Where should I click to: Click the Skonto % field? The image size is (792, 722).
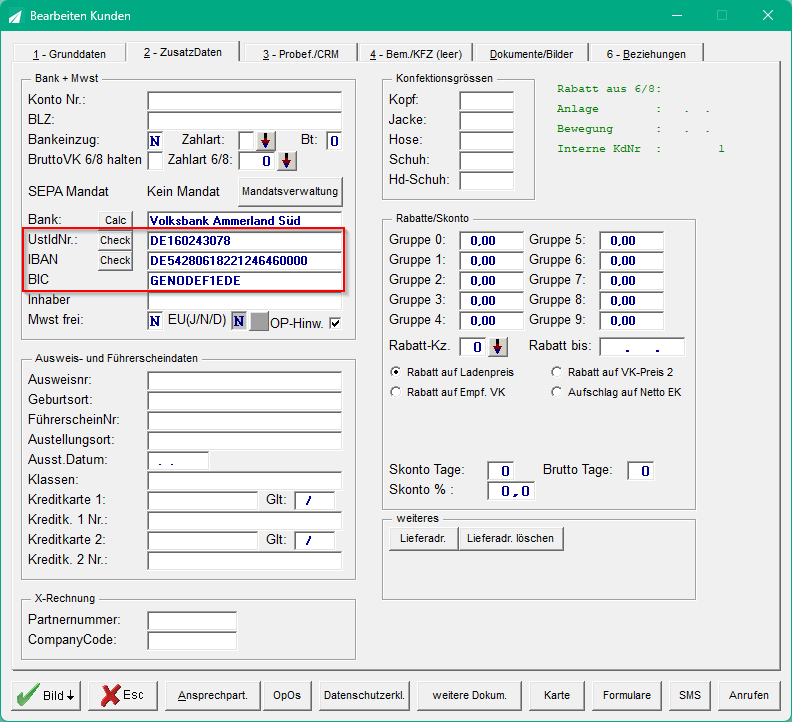coord(511,491)
